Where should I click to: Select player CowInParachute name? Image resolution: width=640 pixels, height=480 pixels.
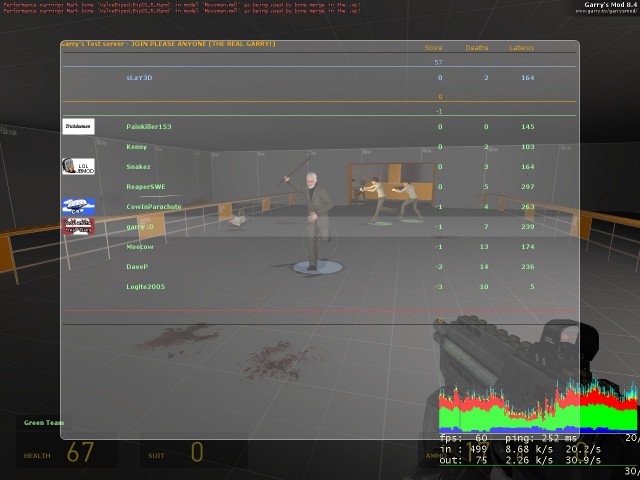coord(153,207)
